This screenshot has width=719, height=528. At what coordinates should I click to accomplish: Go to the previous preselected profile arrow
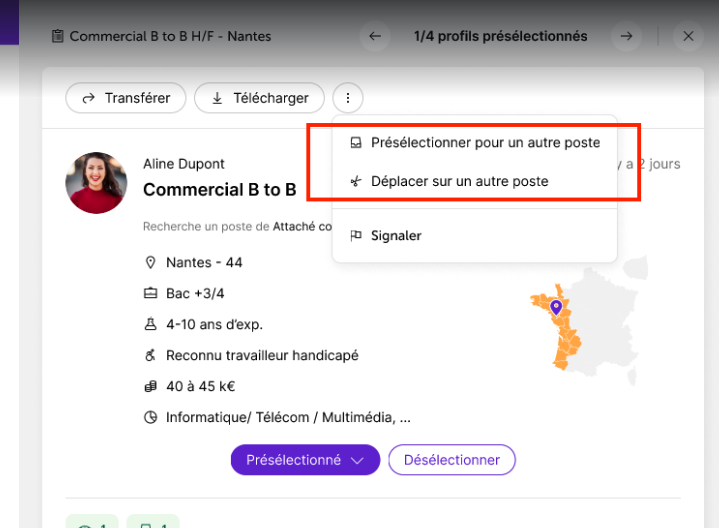(375, 36)
